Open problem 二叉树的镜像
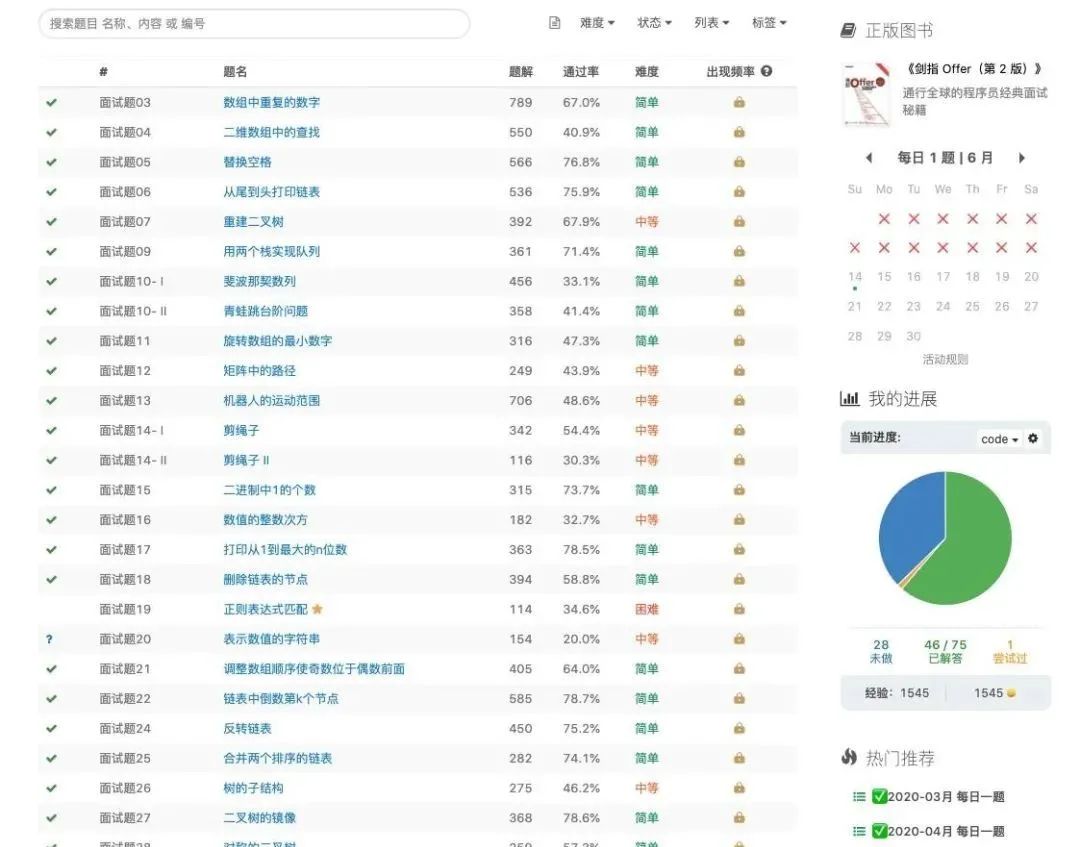This screenshot has width=1070, height=847. pyautogui.click(x=259, y=818)
